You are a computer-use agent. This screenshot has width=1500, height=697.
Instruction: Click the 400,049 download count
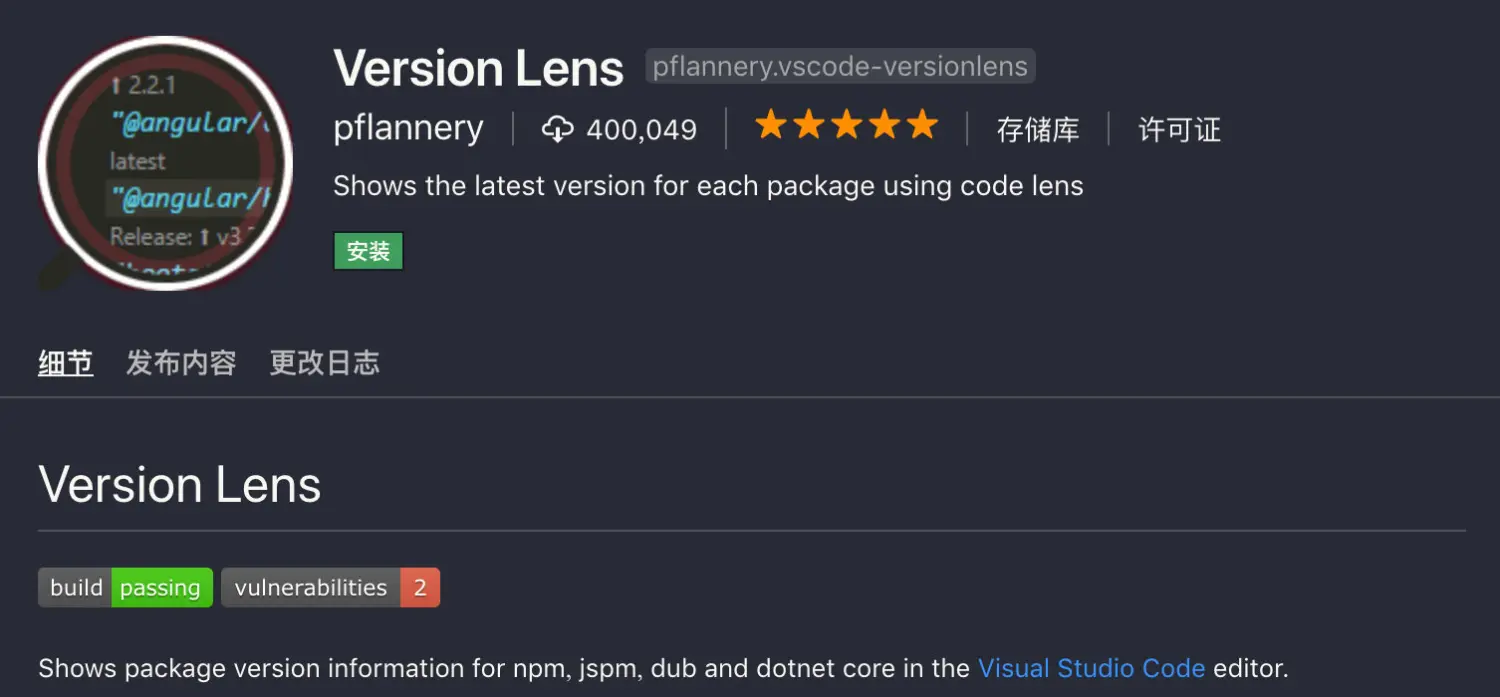click(642, 128)
